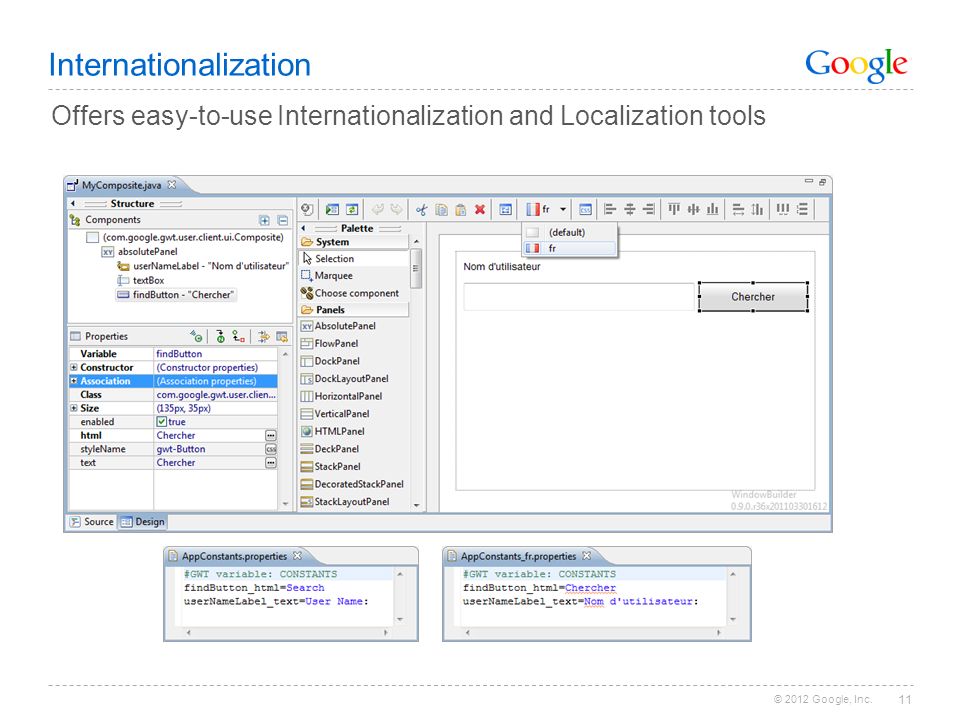Click the convert local to field icon
The image size is (960, 720).
[239, 336]
